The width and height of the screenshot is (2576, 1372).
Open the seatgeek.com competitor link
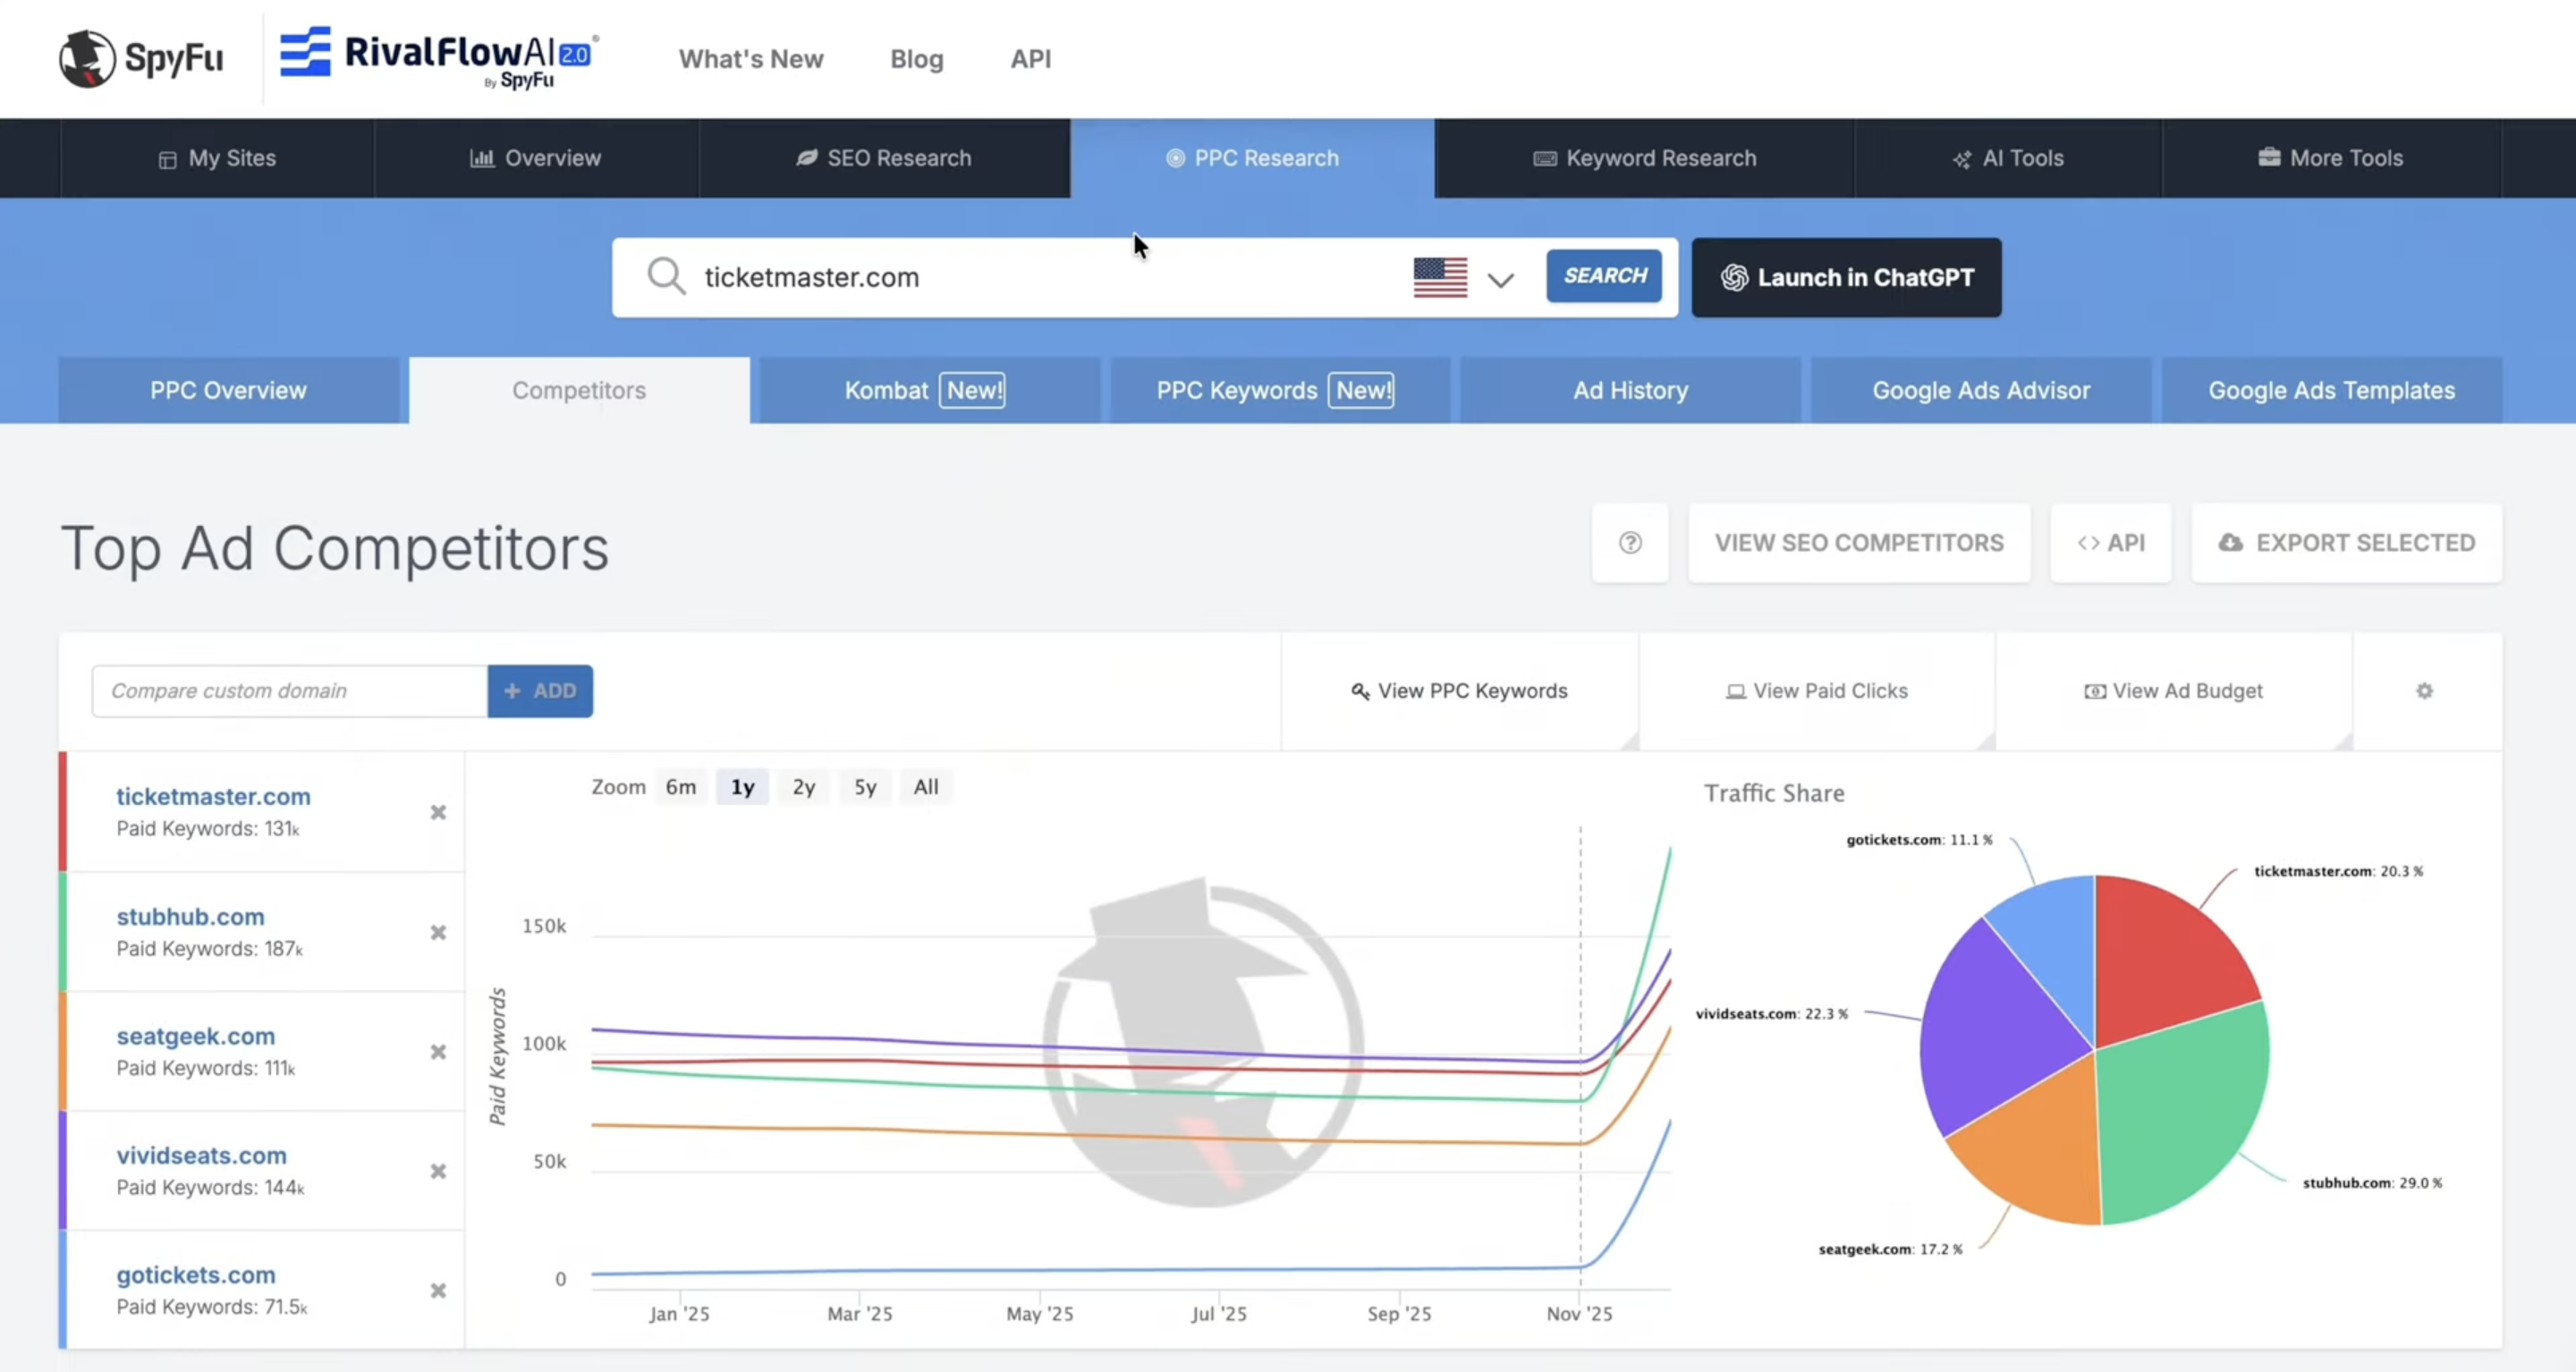(x=195, y=1036)
